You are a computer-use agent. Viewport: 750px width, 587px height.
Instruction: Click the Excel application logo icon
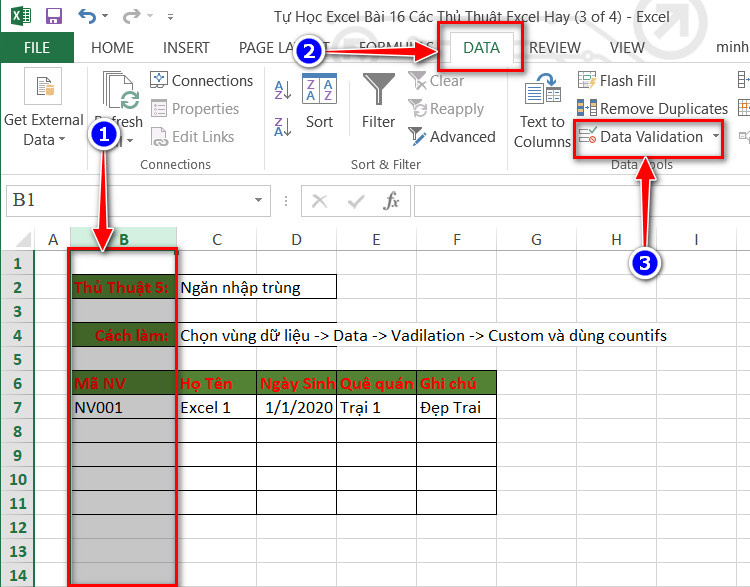click(21, 16)
